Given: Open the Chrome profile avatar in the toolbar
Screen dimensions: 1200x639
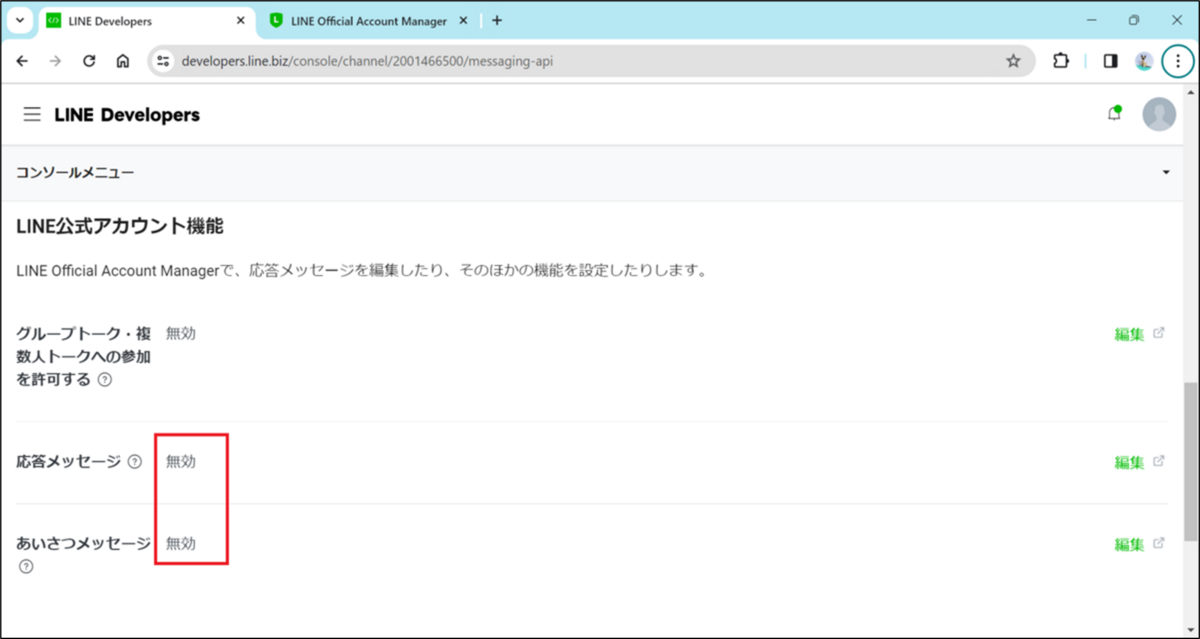Looking at the screenshot, I should [1144, 61].
